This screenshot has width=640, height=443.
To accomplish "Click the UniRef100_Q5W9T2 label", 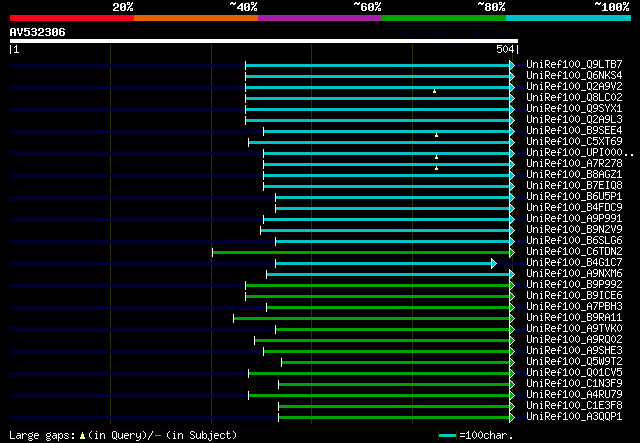I will pyautogui.click(x=574, y=362).
